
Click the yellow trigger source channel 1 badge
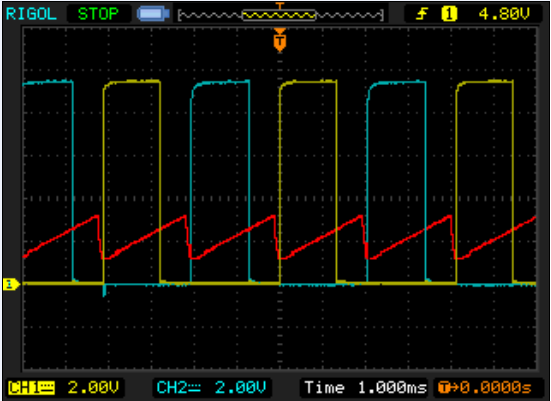(449, 14)
